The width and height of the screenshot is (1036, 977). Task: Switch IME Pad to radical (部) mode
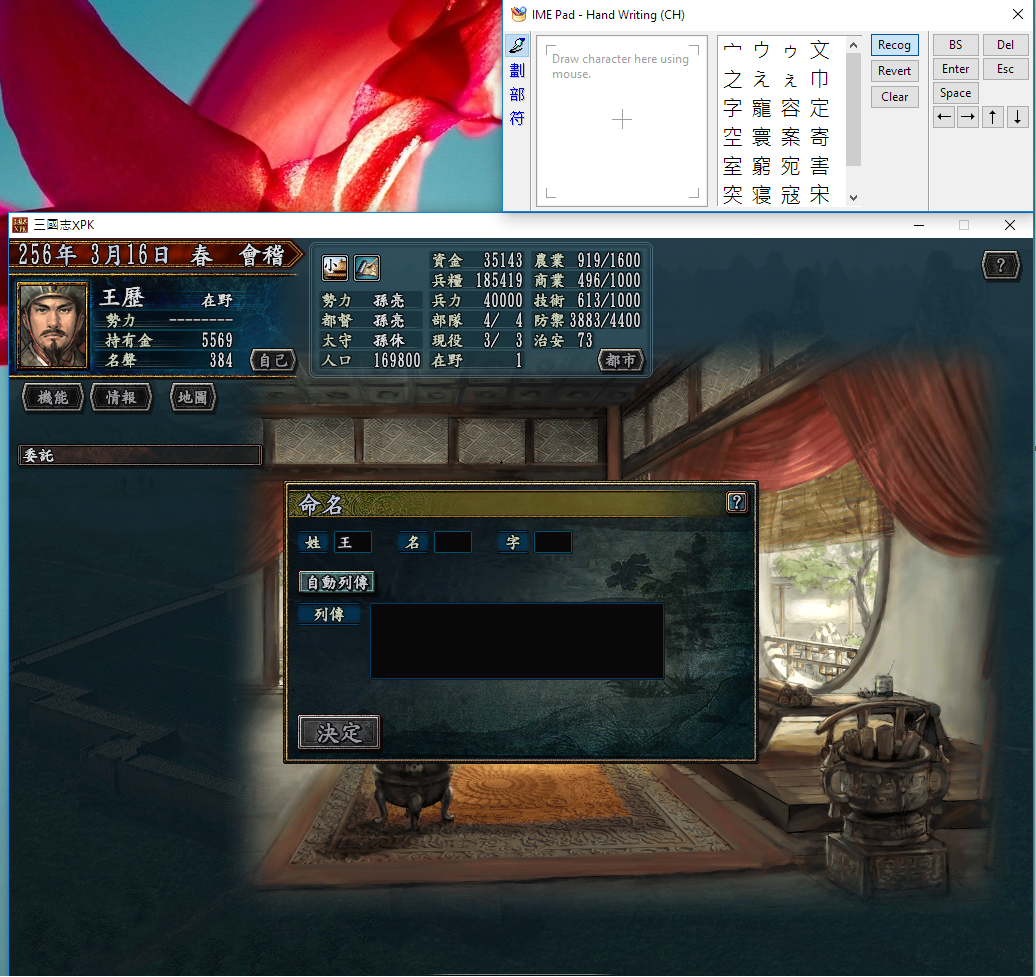click(x=517, y=94)
